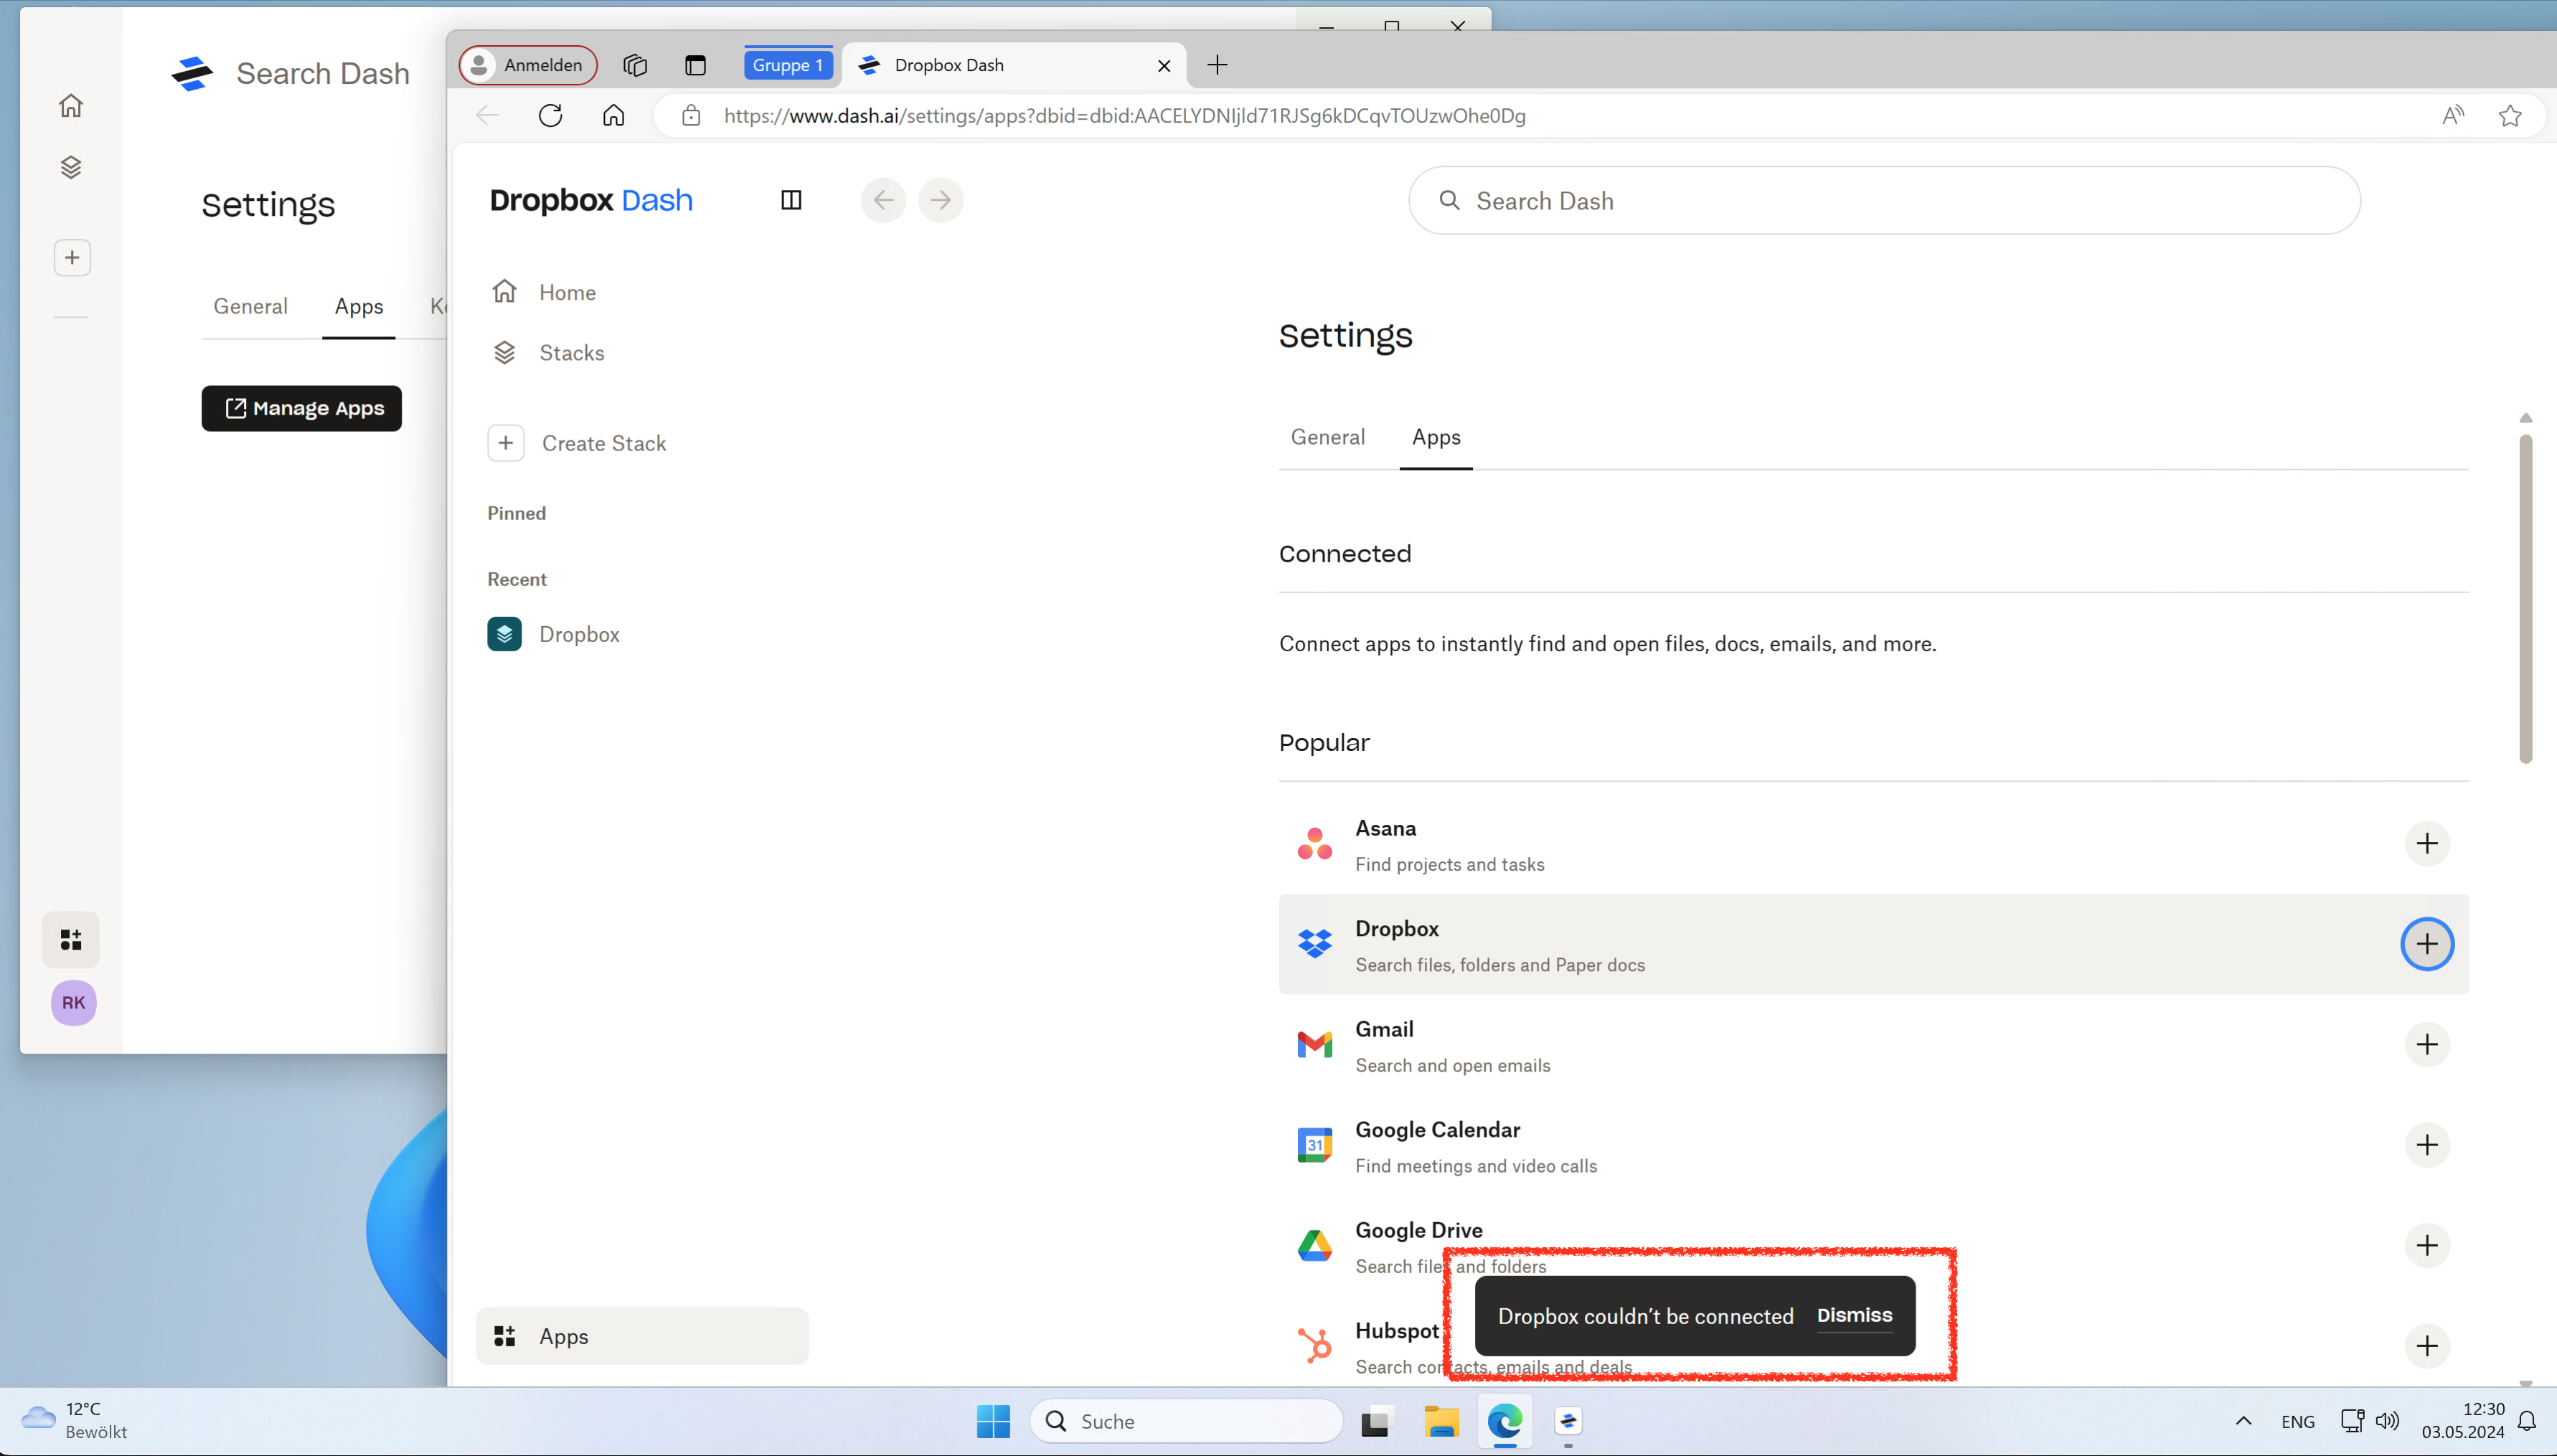Select Apps tab in Dash settings

click(1436, 437)
